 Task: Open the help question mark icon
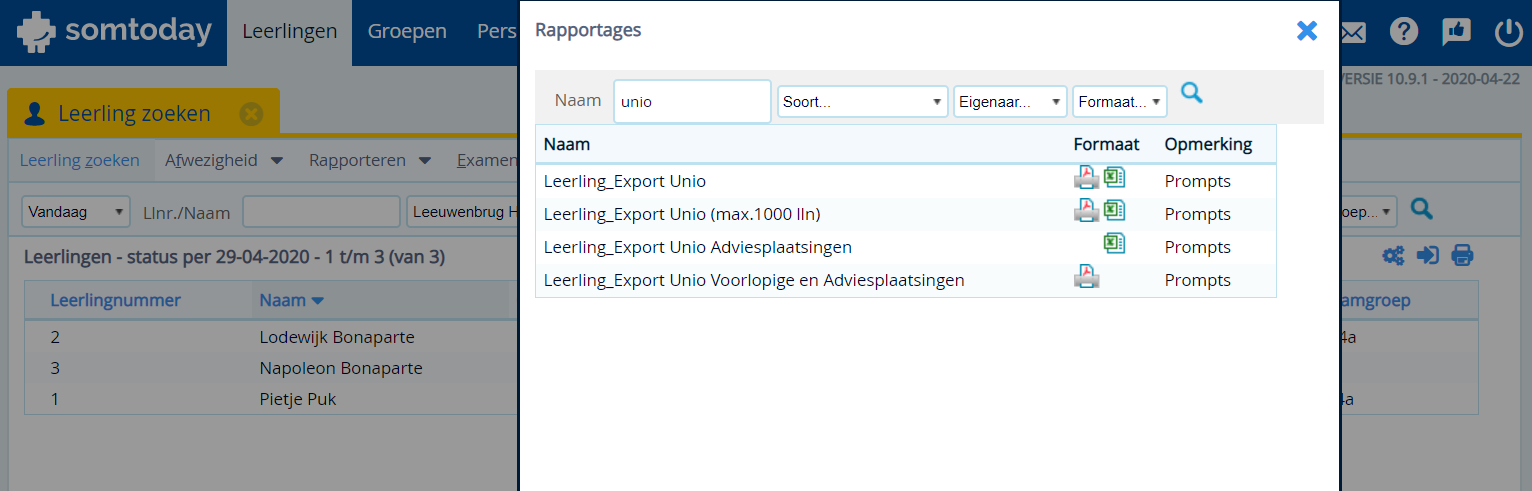(1404, 32)
